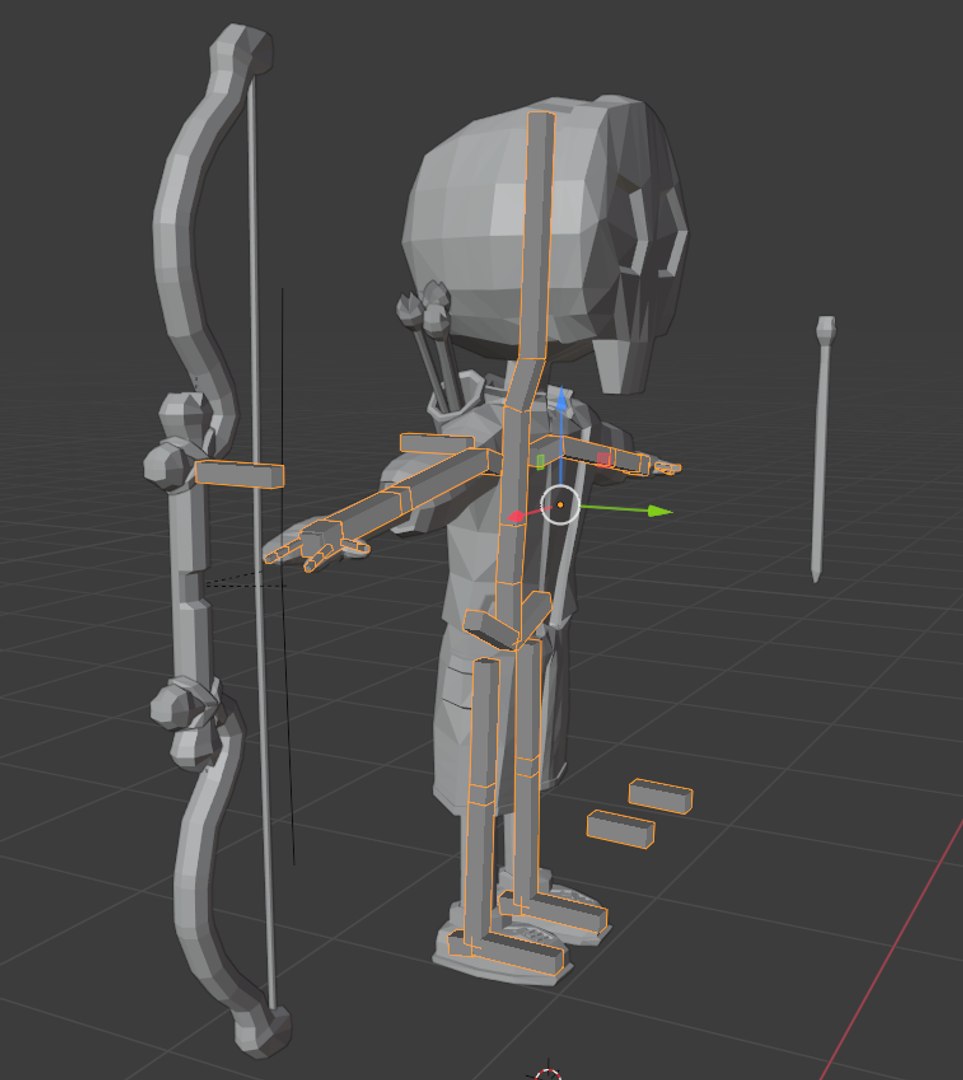
Task: Click the blue Z-axis gizmo arrow
Action: click(x=563, y=399)
